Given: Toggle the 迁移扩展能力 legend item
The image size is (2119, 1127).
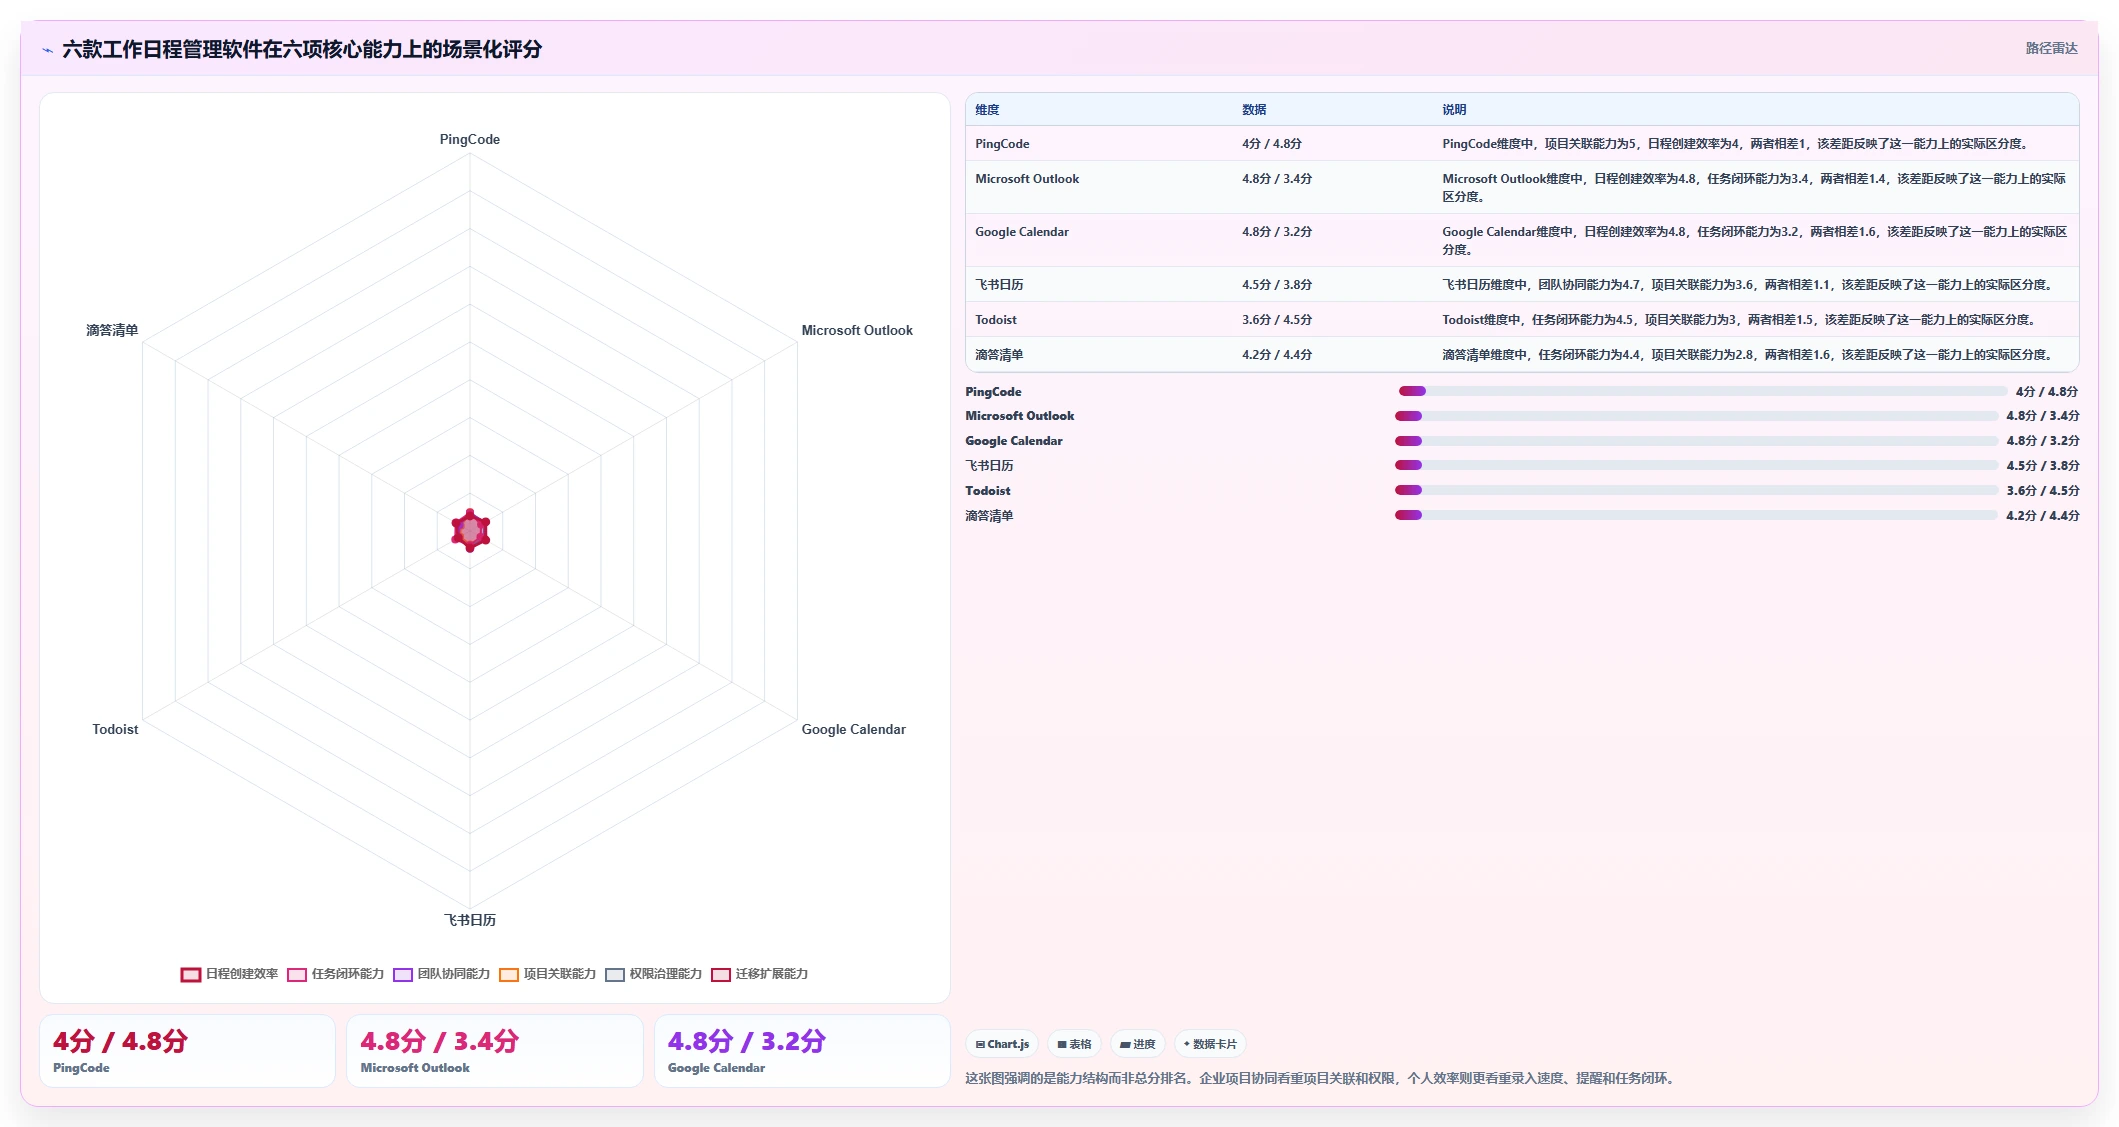Looking at the screenshot, I should [759, 974].
